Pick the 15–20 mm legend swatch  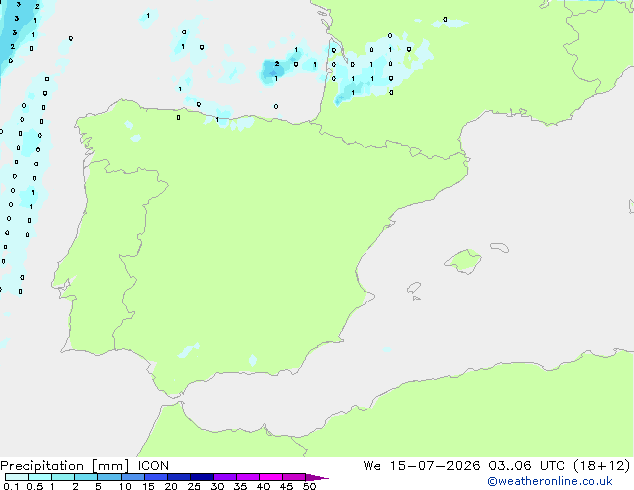point(156,477)
